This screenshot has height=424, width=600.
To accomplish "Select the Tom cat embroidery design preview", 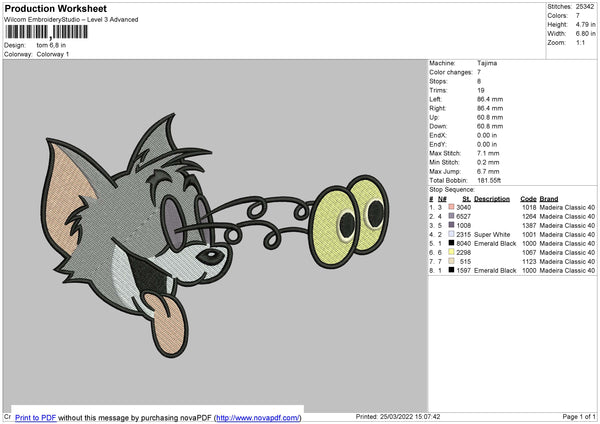I will click(215, 235).
